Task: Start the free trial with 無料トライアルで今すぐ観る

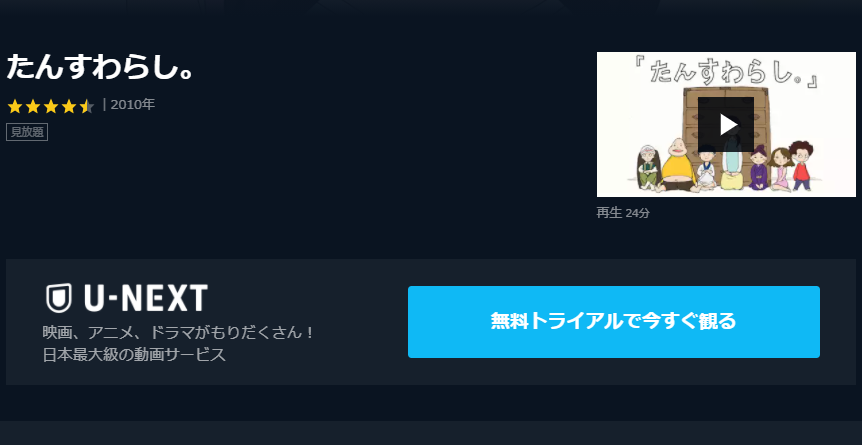Action: [614, 322]
